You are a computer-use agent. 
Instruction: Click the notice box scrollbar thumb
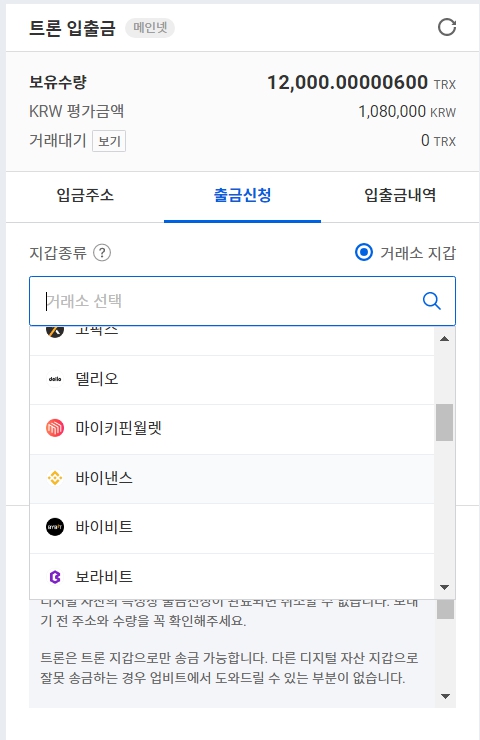[x=445, y=609]
